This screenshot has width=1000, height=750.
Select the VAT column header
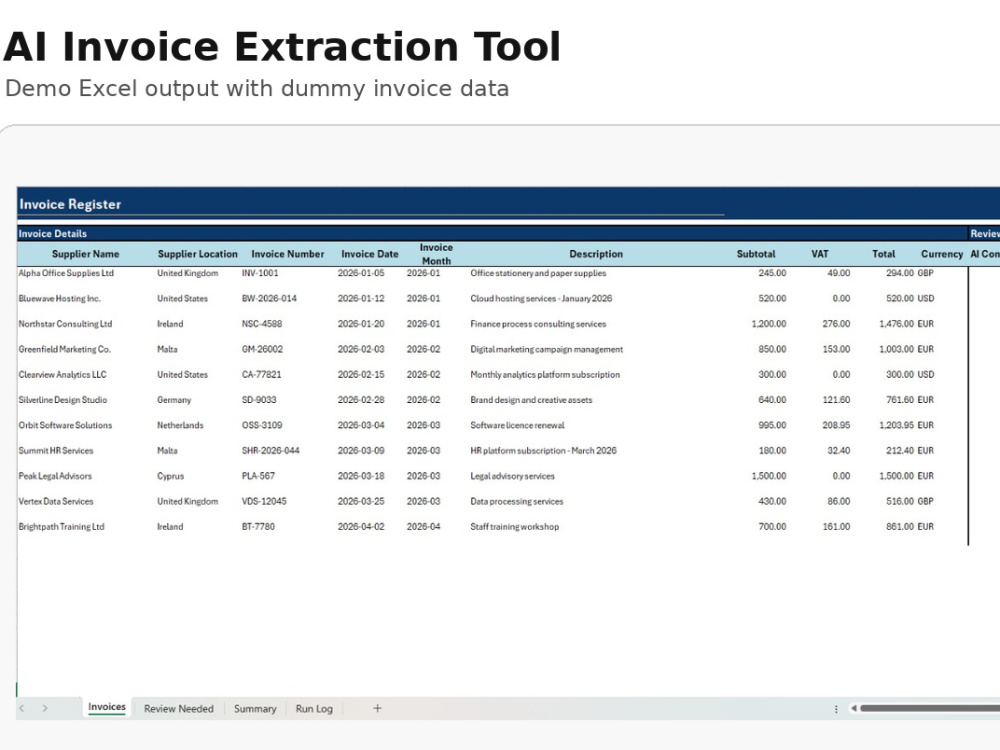[x=820, y=254]
